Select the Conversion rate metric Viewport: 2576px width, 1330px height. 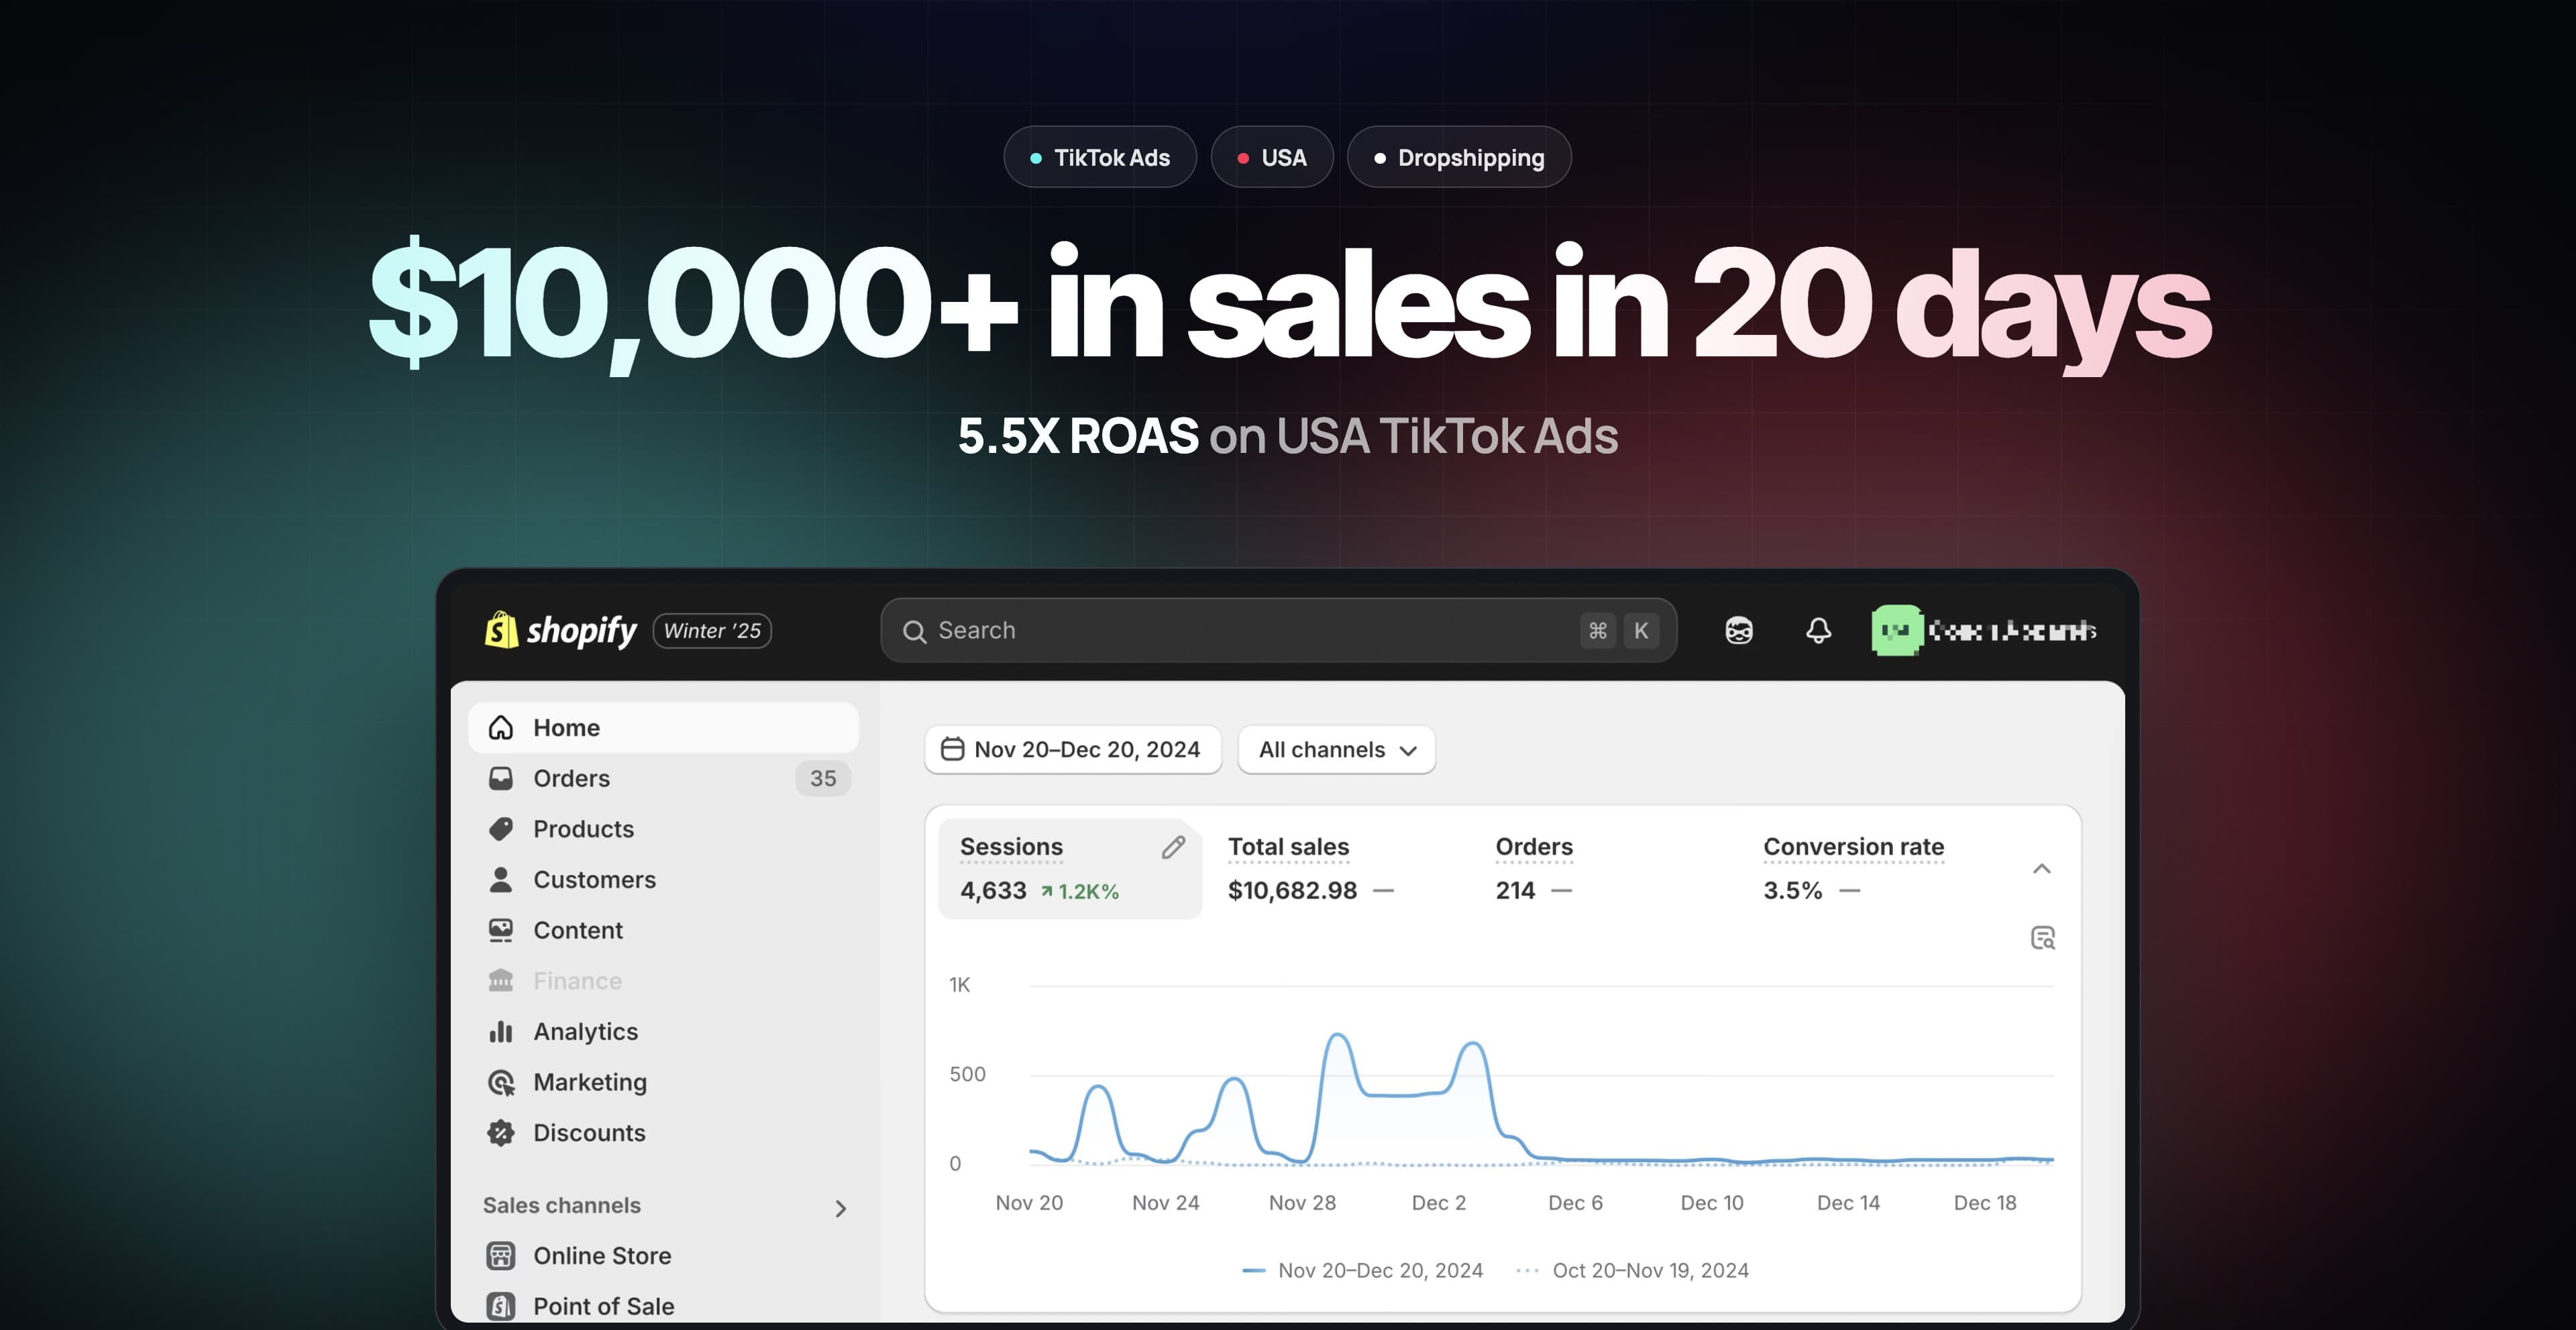[x=1854, y=847]
